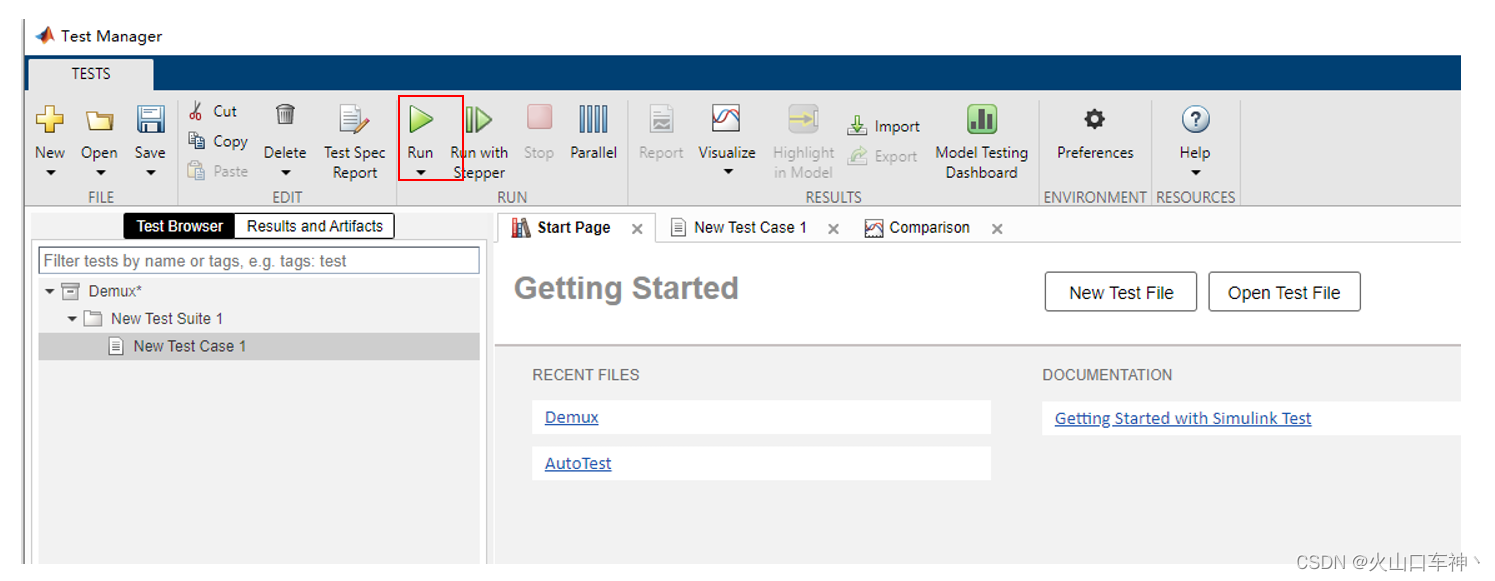Click the Report icon
Screen dimensions: 1495x581
(661, 119)
